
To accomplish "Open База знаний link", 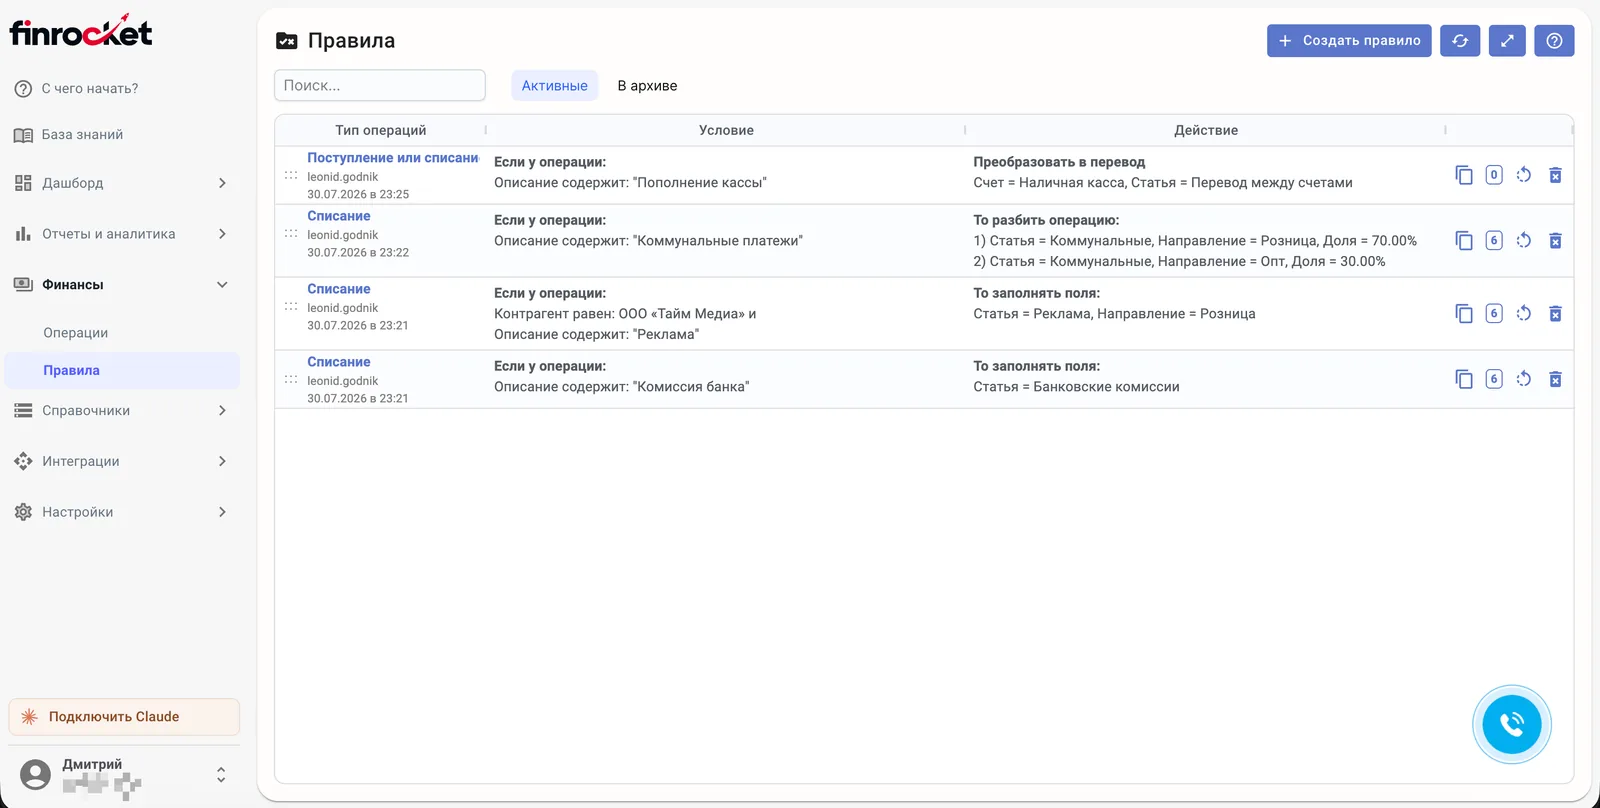I will (82, 135).
